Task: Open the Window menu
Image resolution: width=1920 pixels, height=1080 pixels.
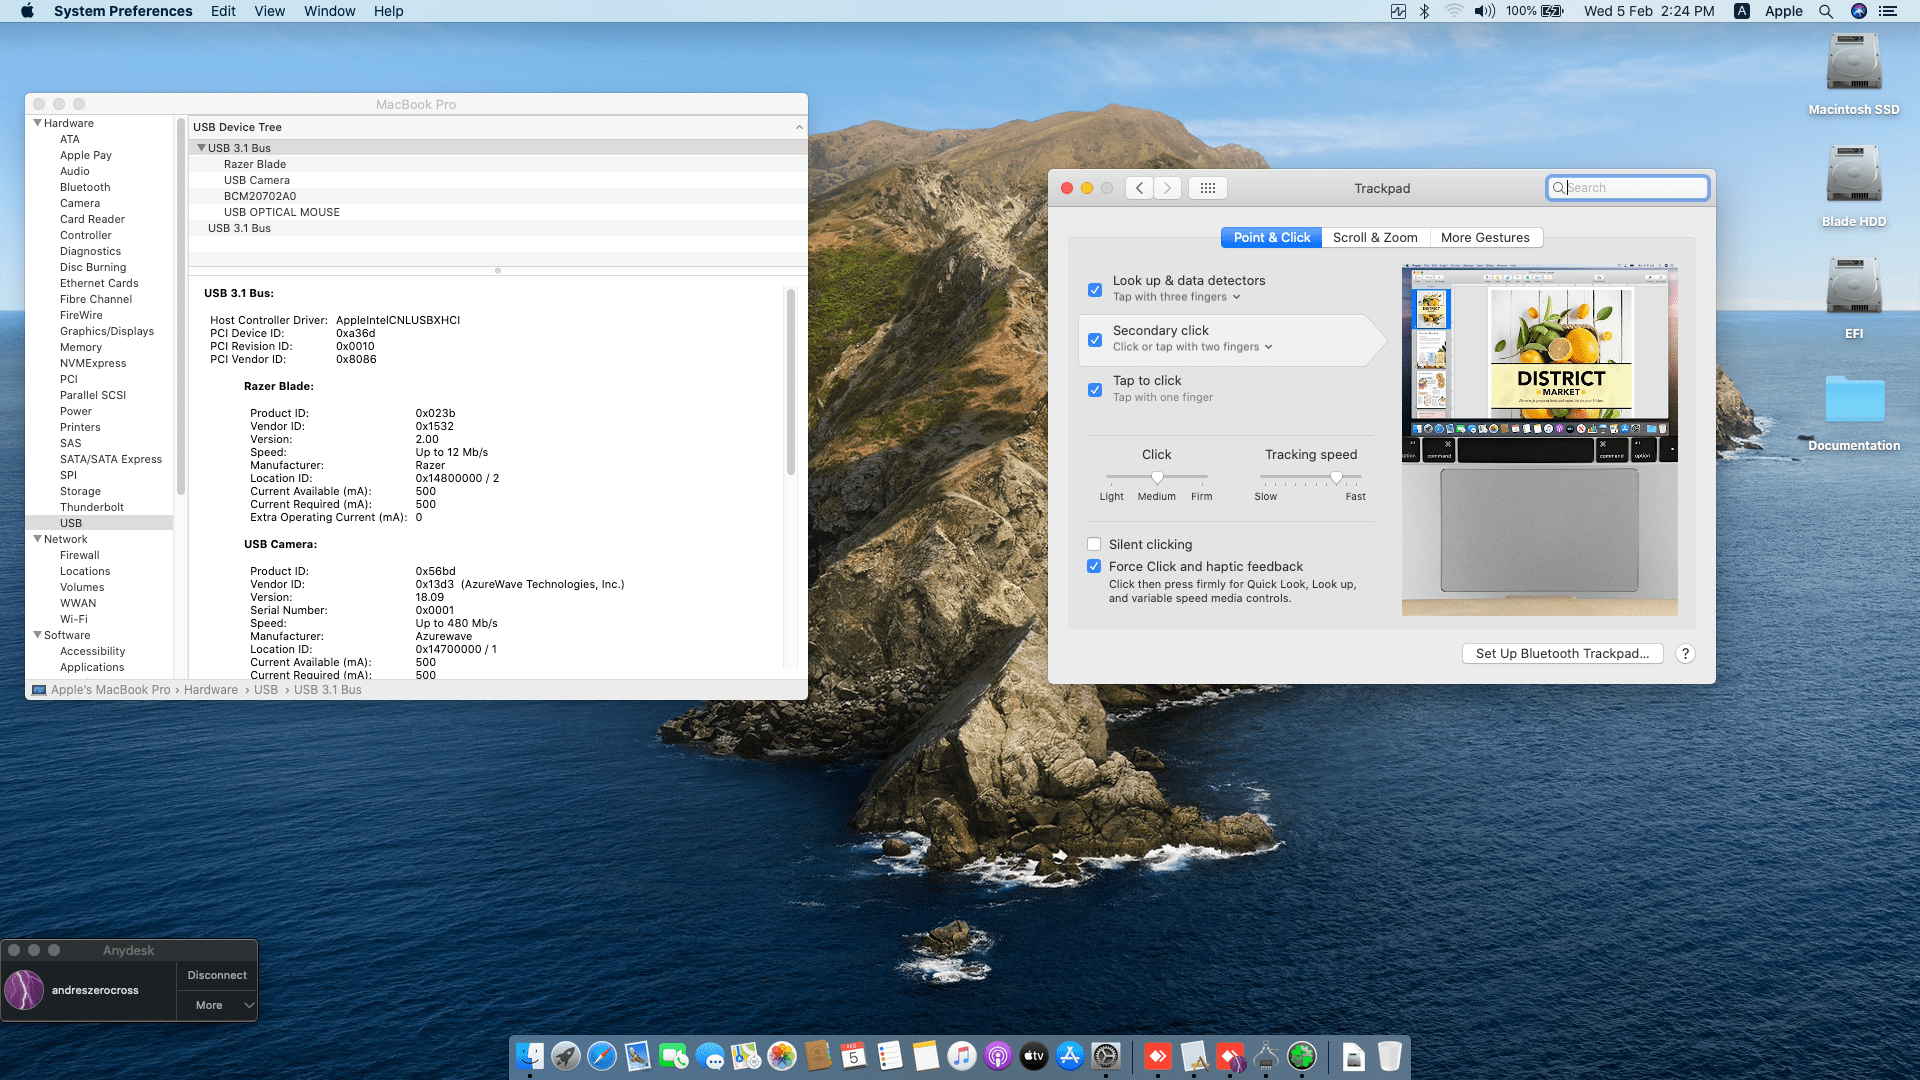Action: (x=329, y=11)
